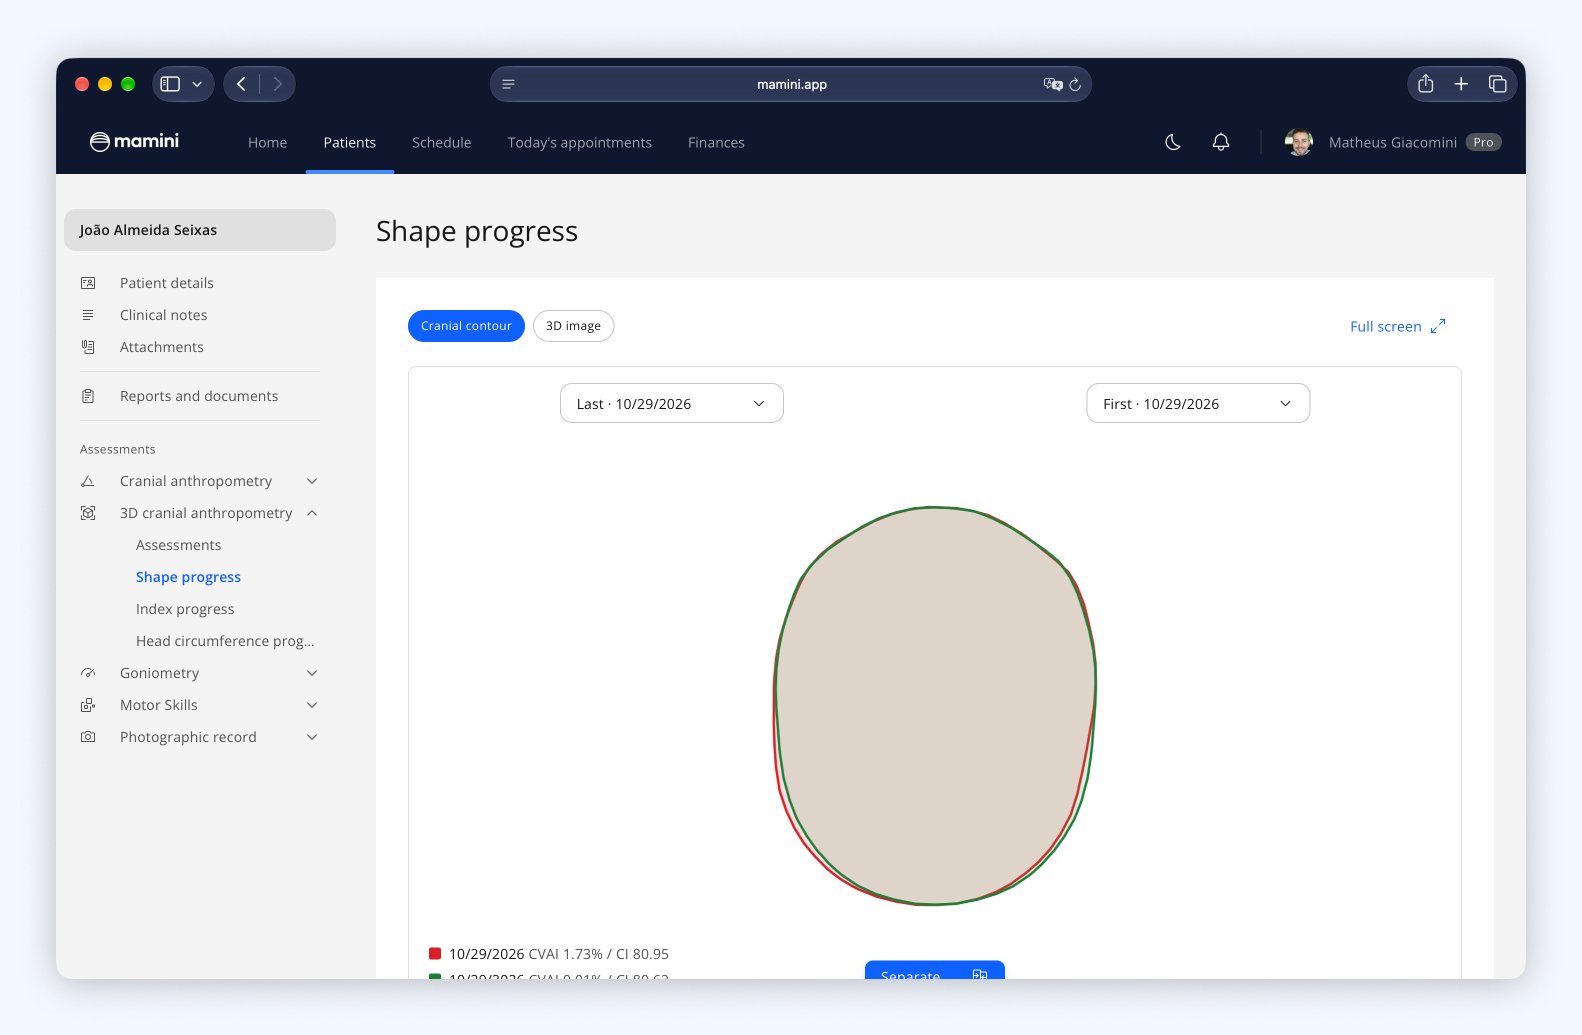The image size is (1582, 1035).
Task: Click the mamini logo
Action: (134, 142)
